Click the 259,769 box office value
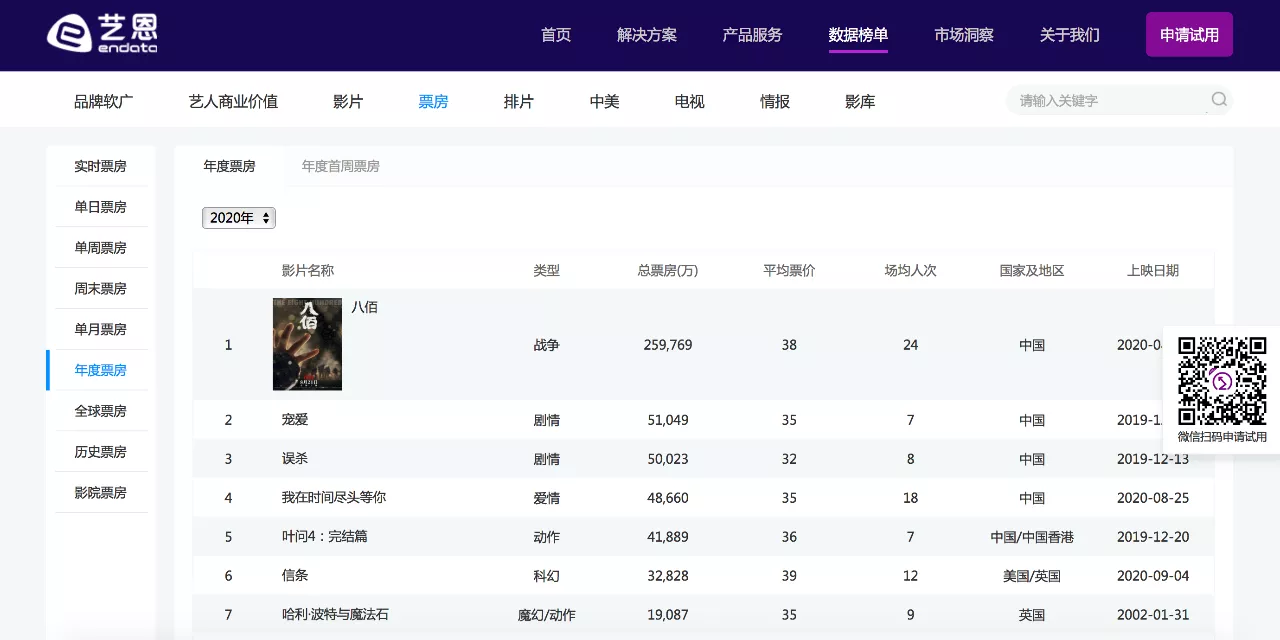Image resolution: width=1280 pixels, height=640 pixels. pos(668,345)
